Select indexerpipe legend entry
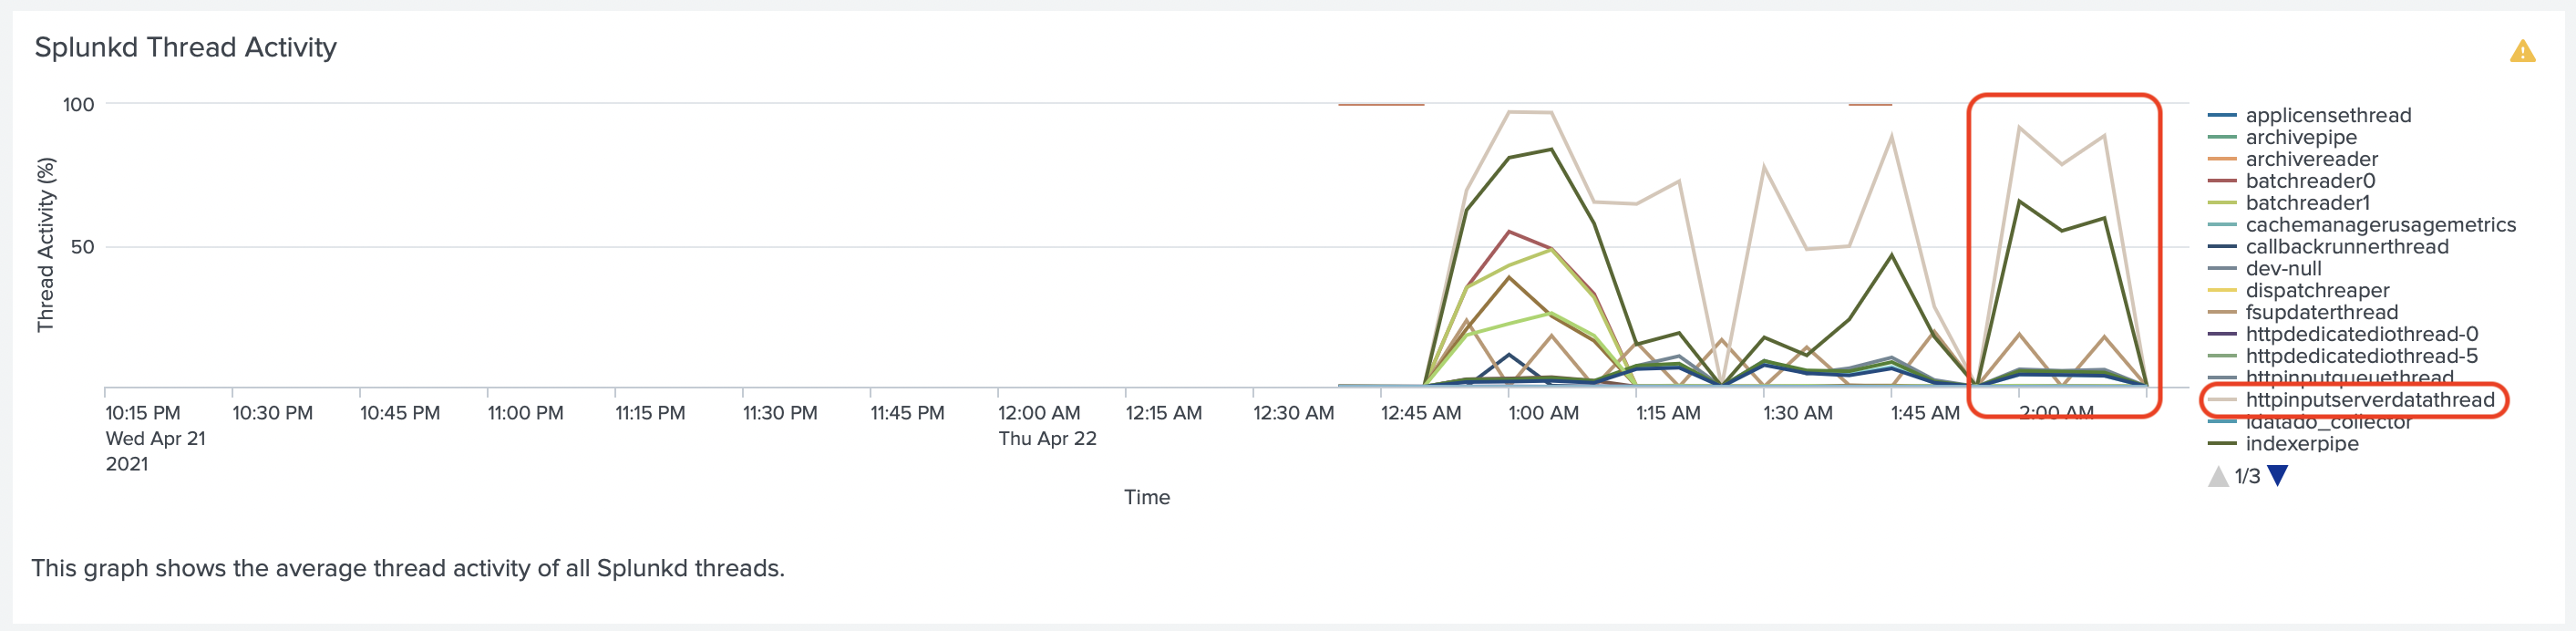 [x=2301, y=444]
